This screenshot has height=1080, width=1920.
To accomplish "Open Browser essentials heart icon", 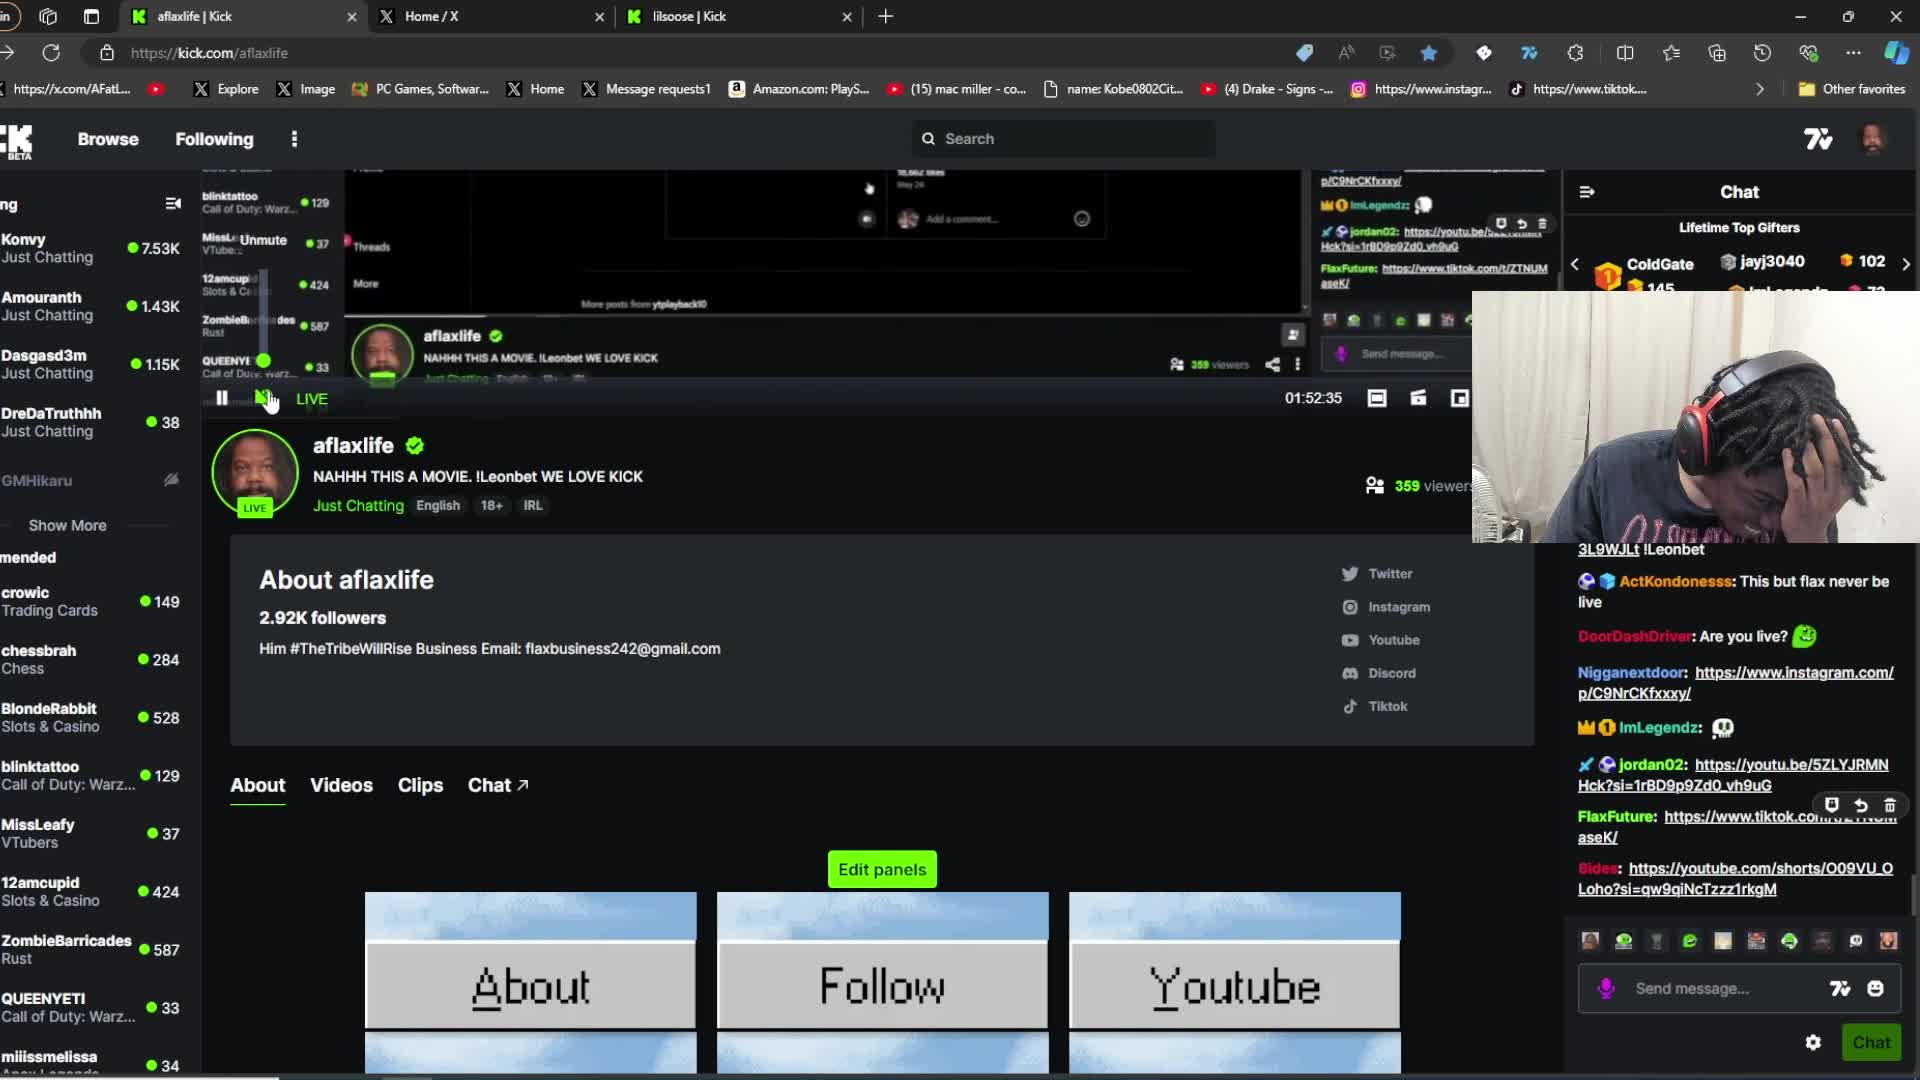I will [1808, 53].
